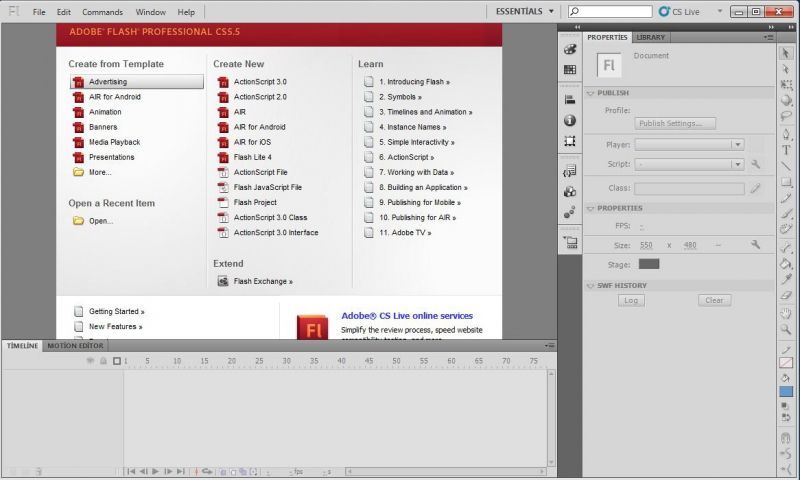Viewport: 800px width, 480px height.
Task: Click the Stage color swatch
Action: click(649, 264)
